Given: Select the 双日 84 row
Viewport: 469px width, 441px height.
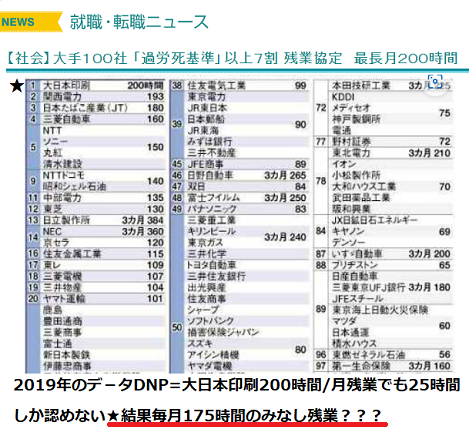Looking at the screenshot, I should [x=240, y=186].
